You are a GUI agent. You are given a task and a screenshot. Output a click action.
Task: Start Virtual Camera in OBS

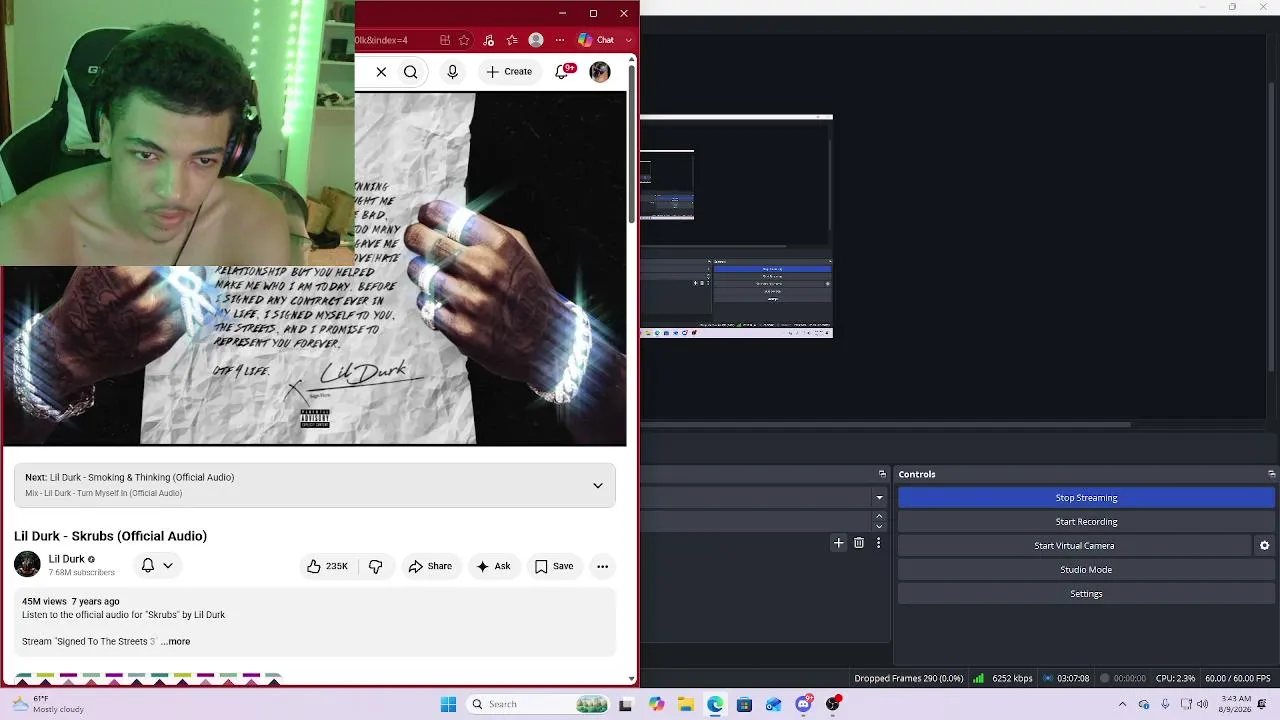[1074, 545]
